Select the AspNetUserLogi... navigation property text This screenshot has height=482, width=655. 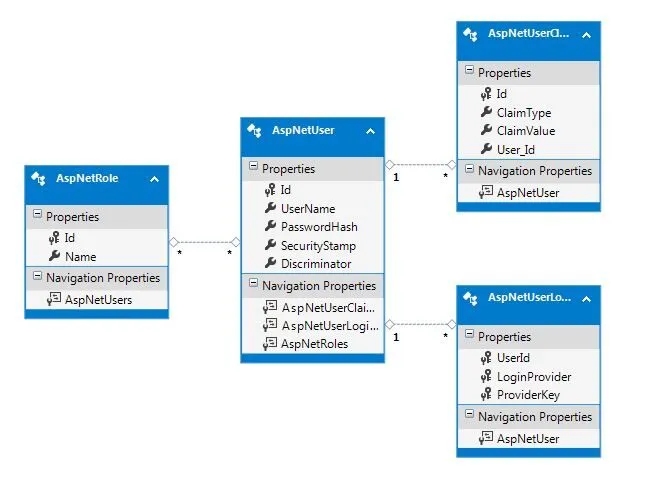click(x=330, y=326)
